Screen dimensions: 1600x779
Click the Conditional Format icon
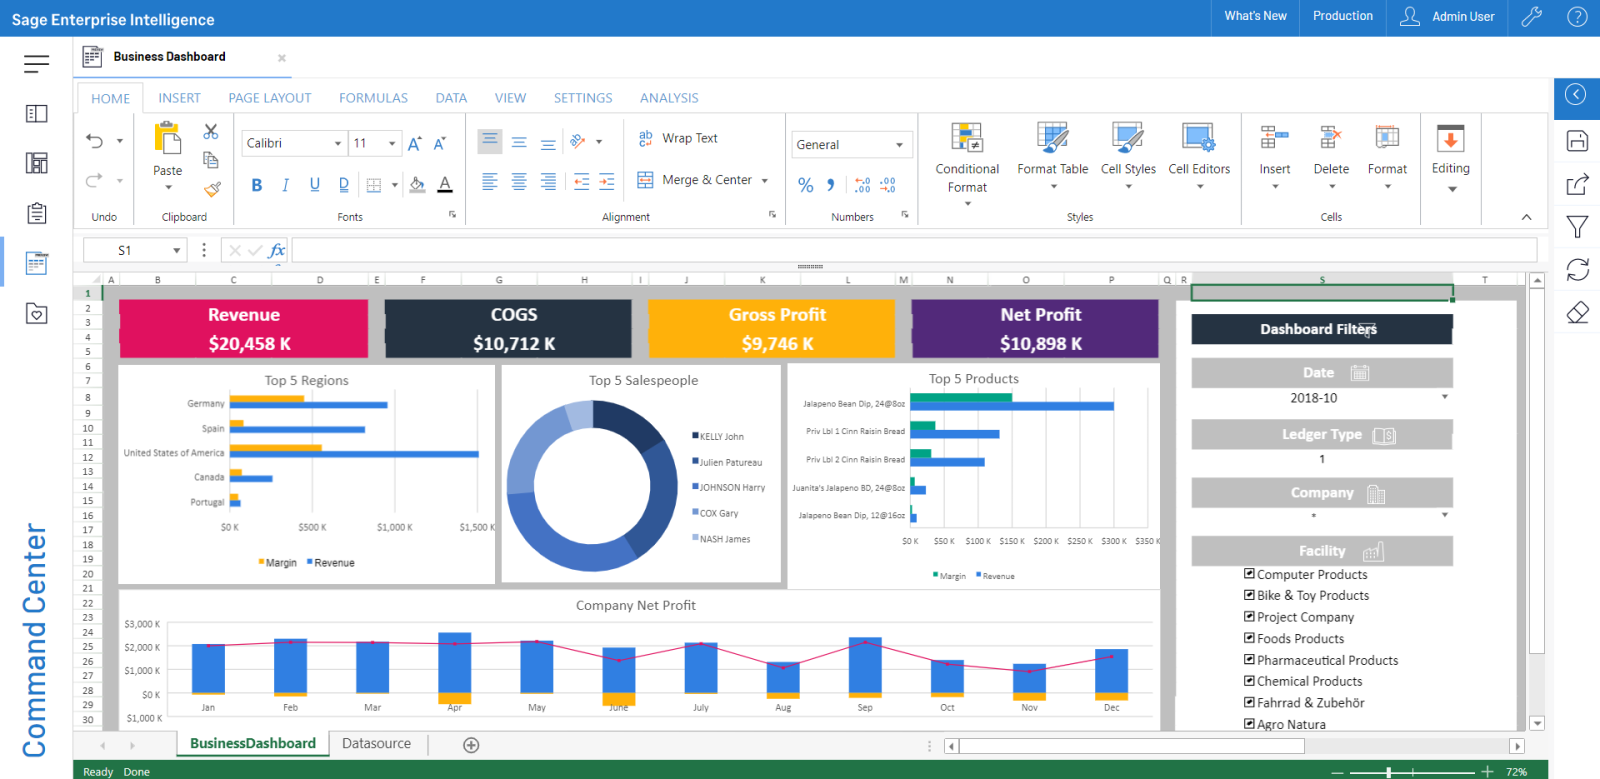967,138
